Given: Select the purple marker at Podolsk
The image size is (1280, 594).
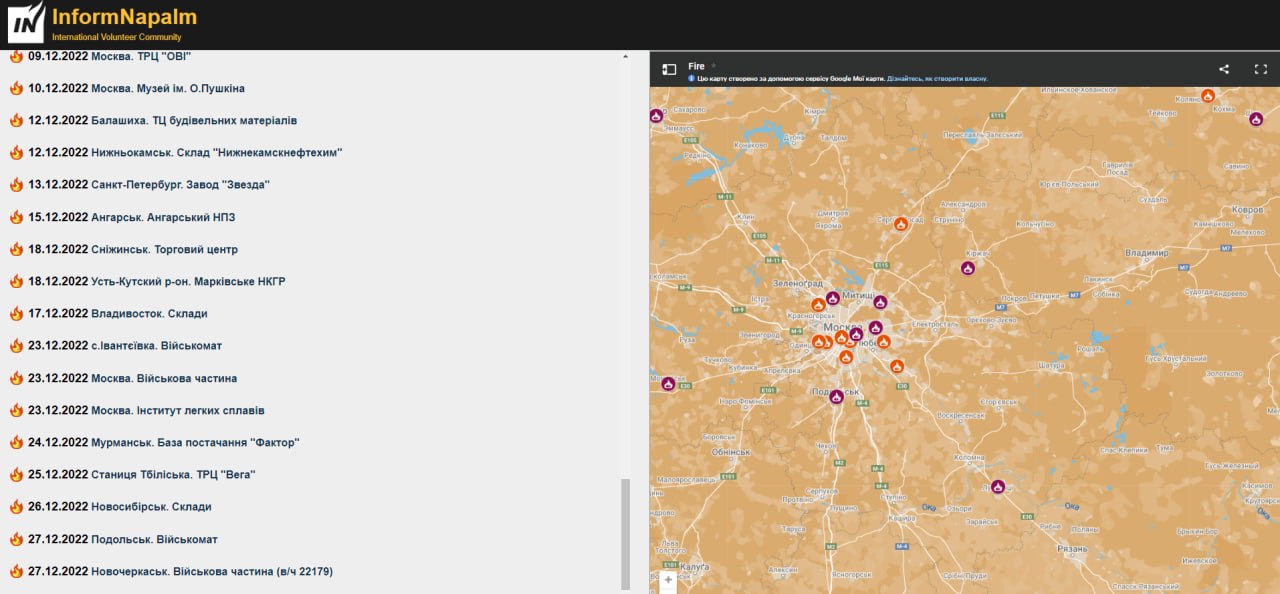Looking at the screenshot, I should (836, 396).
